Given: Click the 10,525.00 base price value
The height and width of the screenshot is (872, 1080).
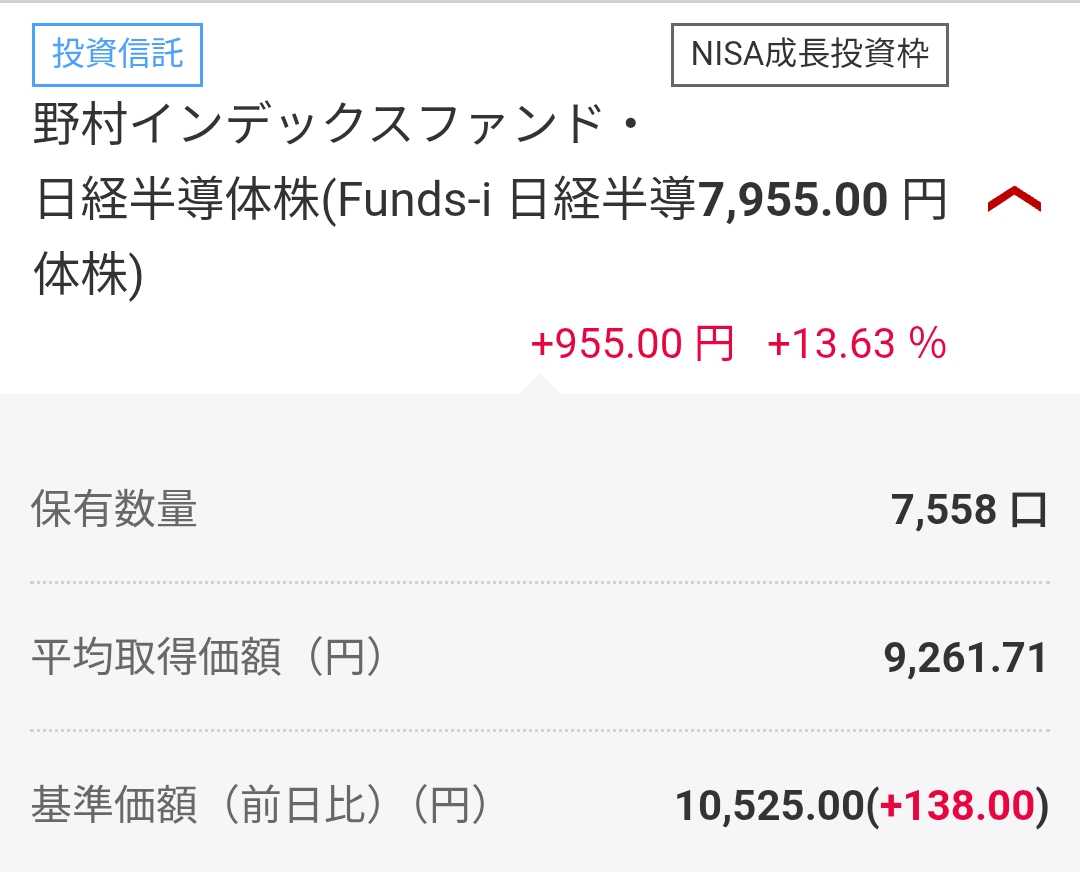Looking at the screenshot, I should coord(768,806).
